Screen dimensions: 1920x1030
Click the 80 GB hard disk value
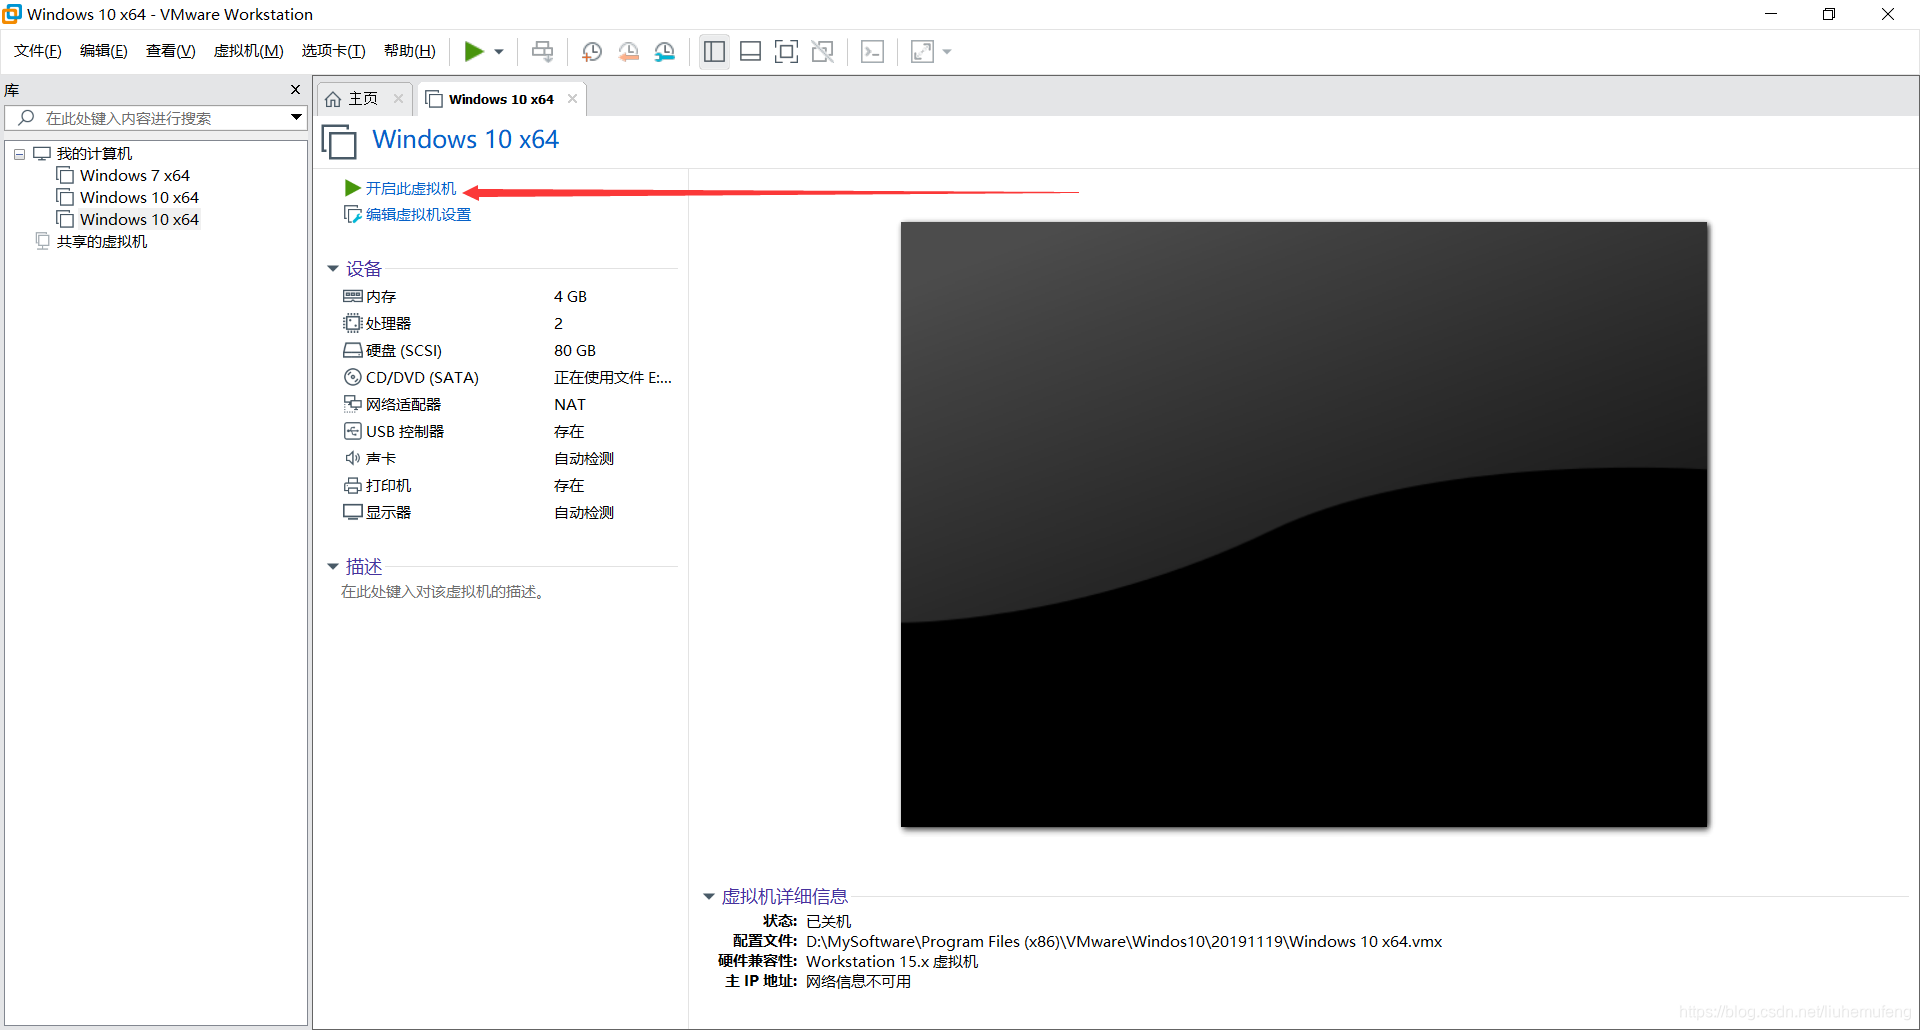(x=575, y=351)
